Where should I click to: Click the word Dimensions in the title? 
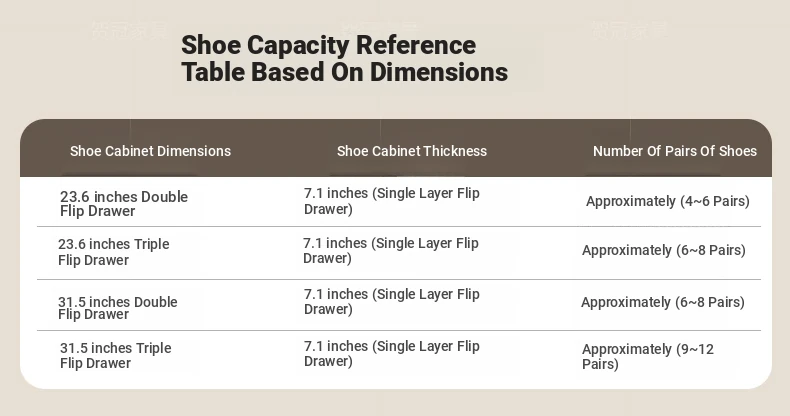click(x=439, y=72)
